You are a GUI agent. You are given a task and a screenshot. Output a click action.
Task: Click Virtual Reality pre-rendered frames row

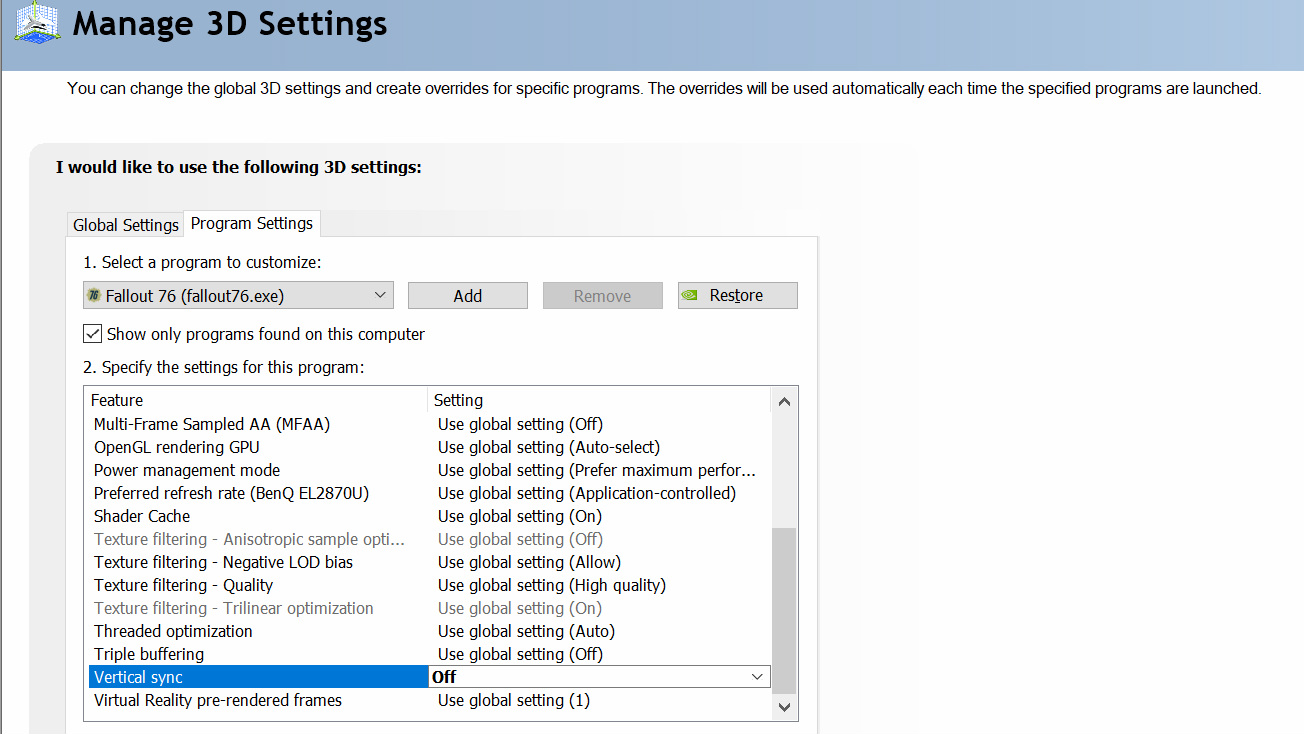pyautogui.click(x=218, y=700)
